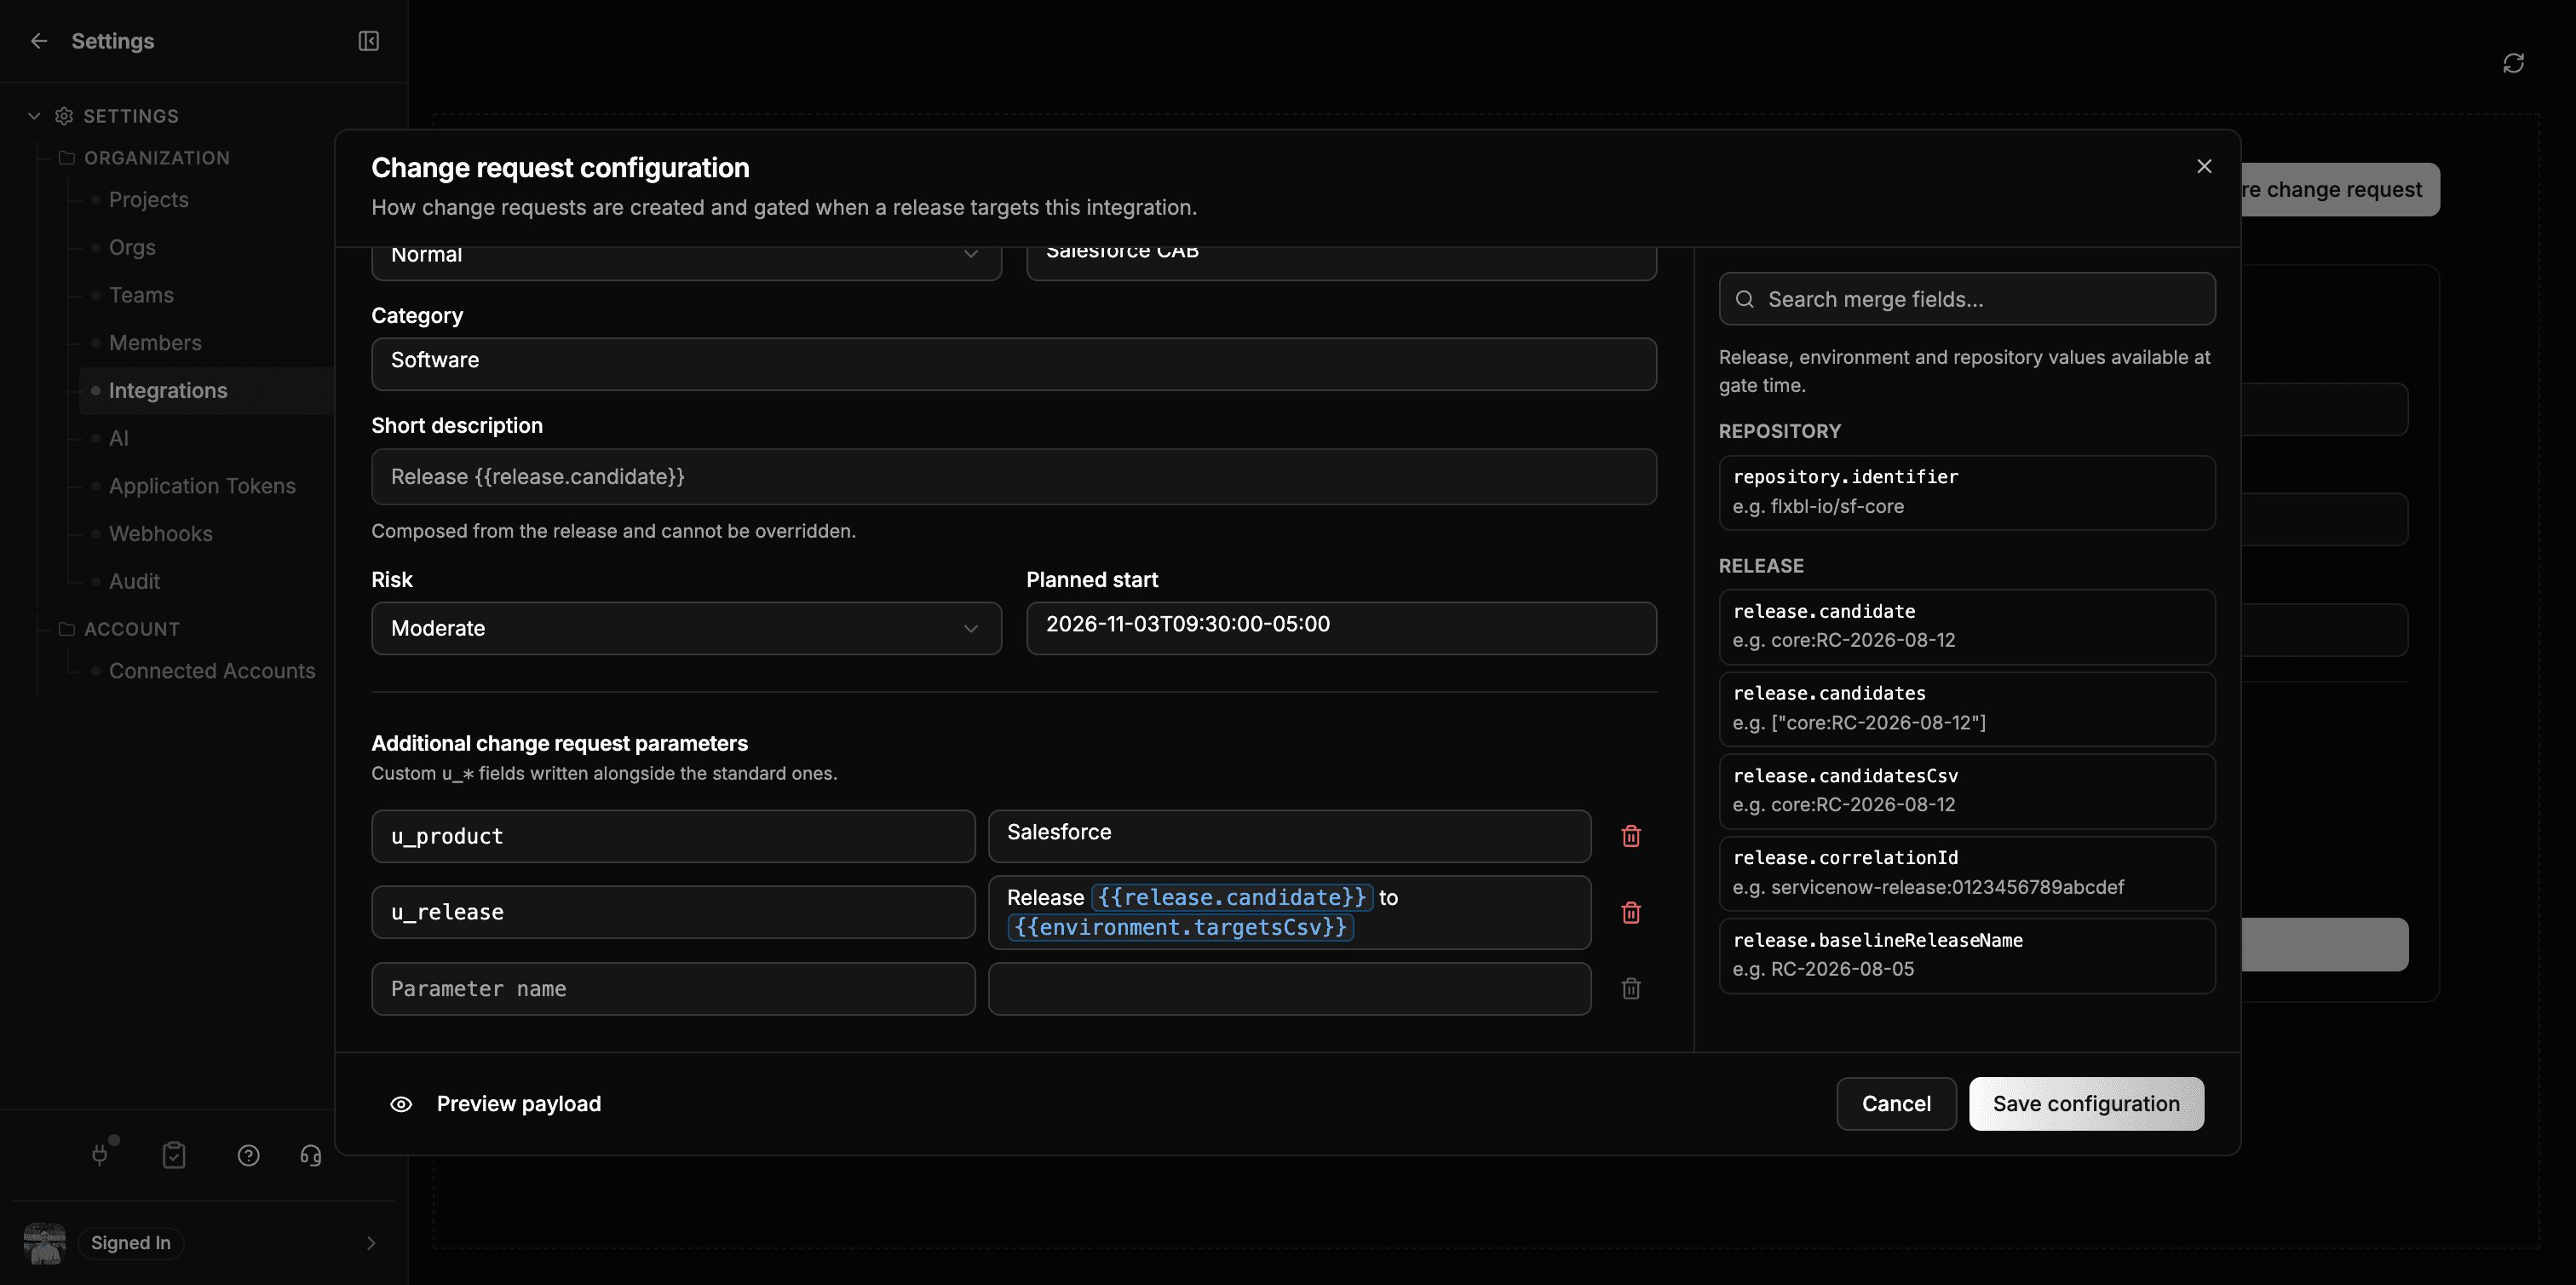Insert release.candidatesCsv merge field
2576x1285 pixels.
point(1966,791)
